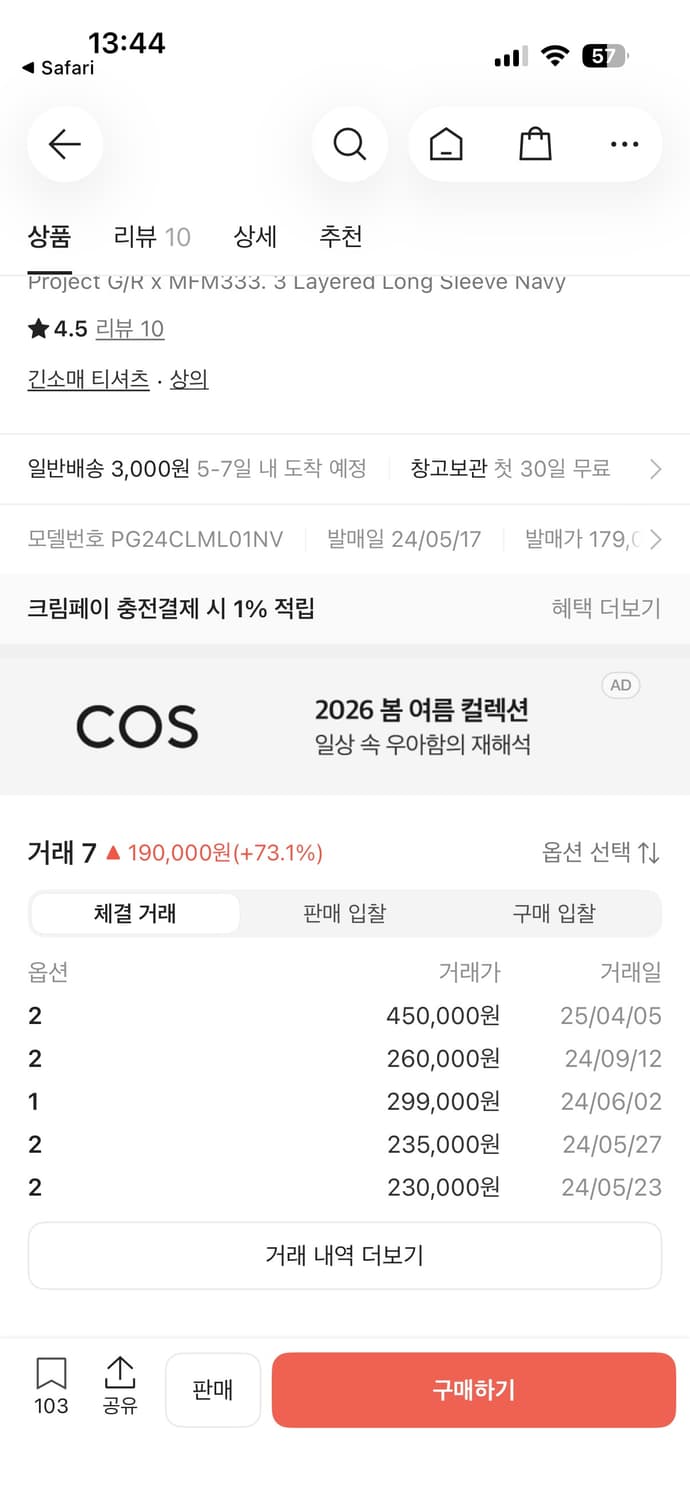Tap the COS 2026 spring collection ad
This screenshot has width=690, height=1500.
[345, 725]
